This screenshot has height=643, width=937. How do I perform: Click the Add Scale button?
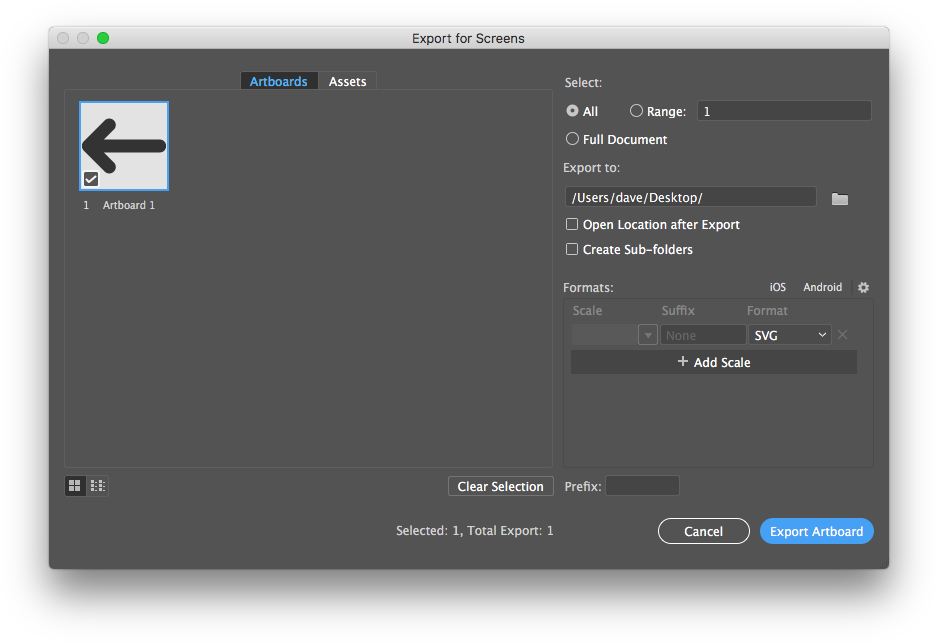(714, 362)
